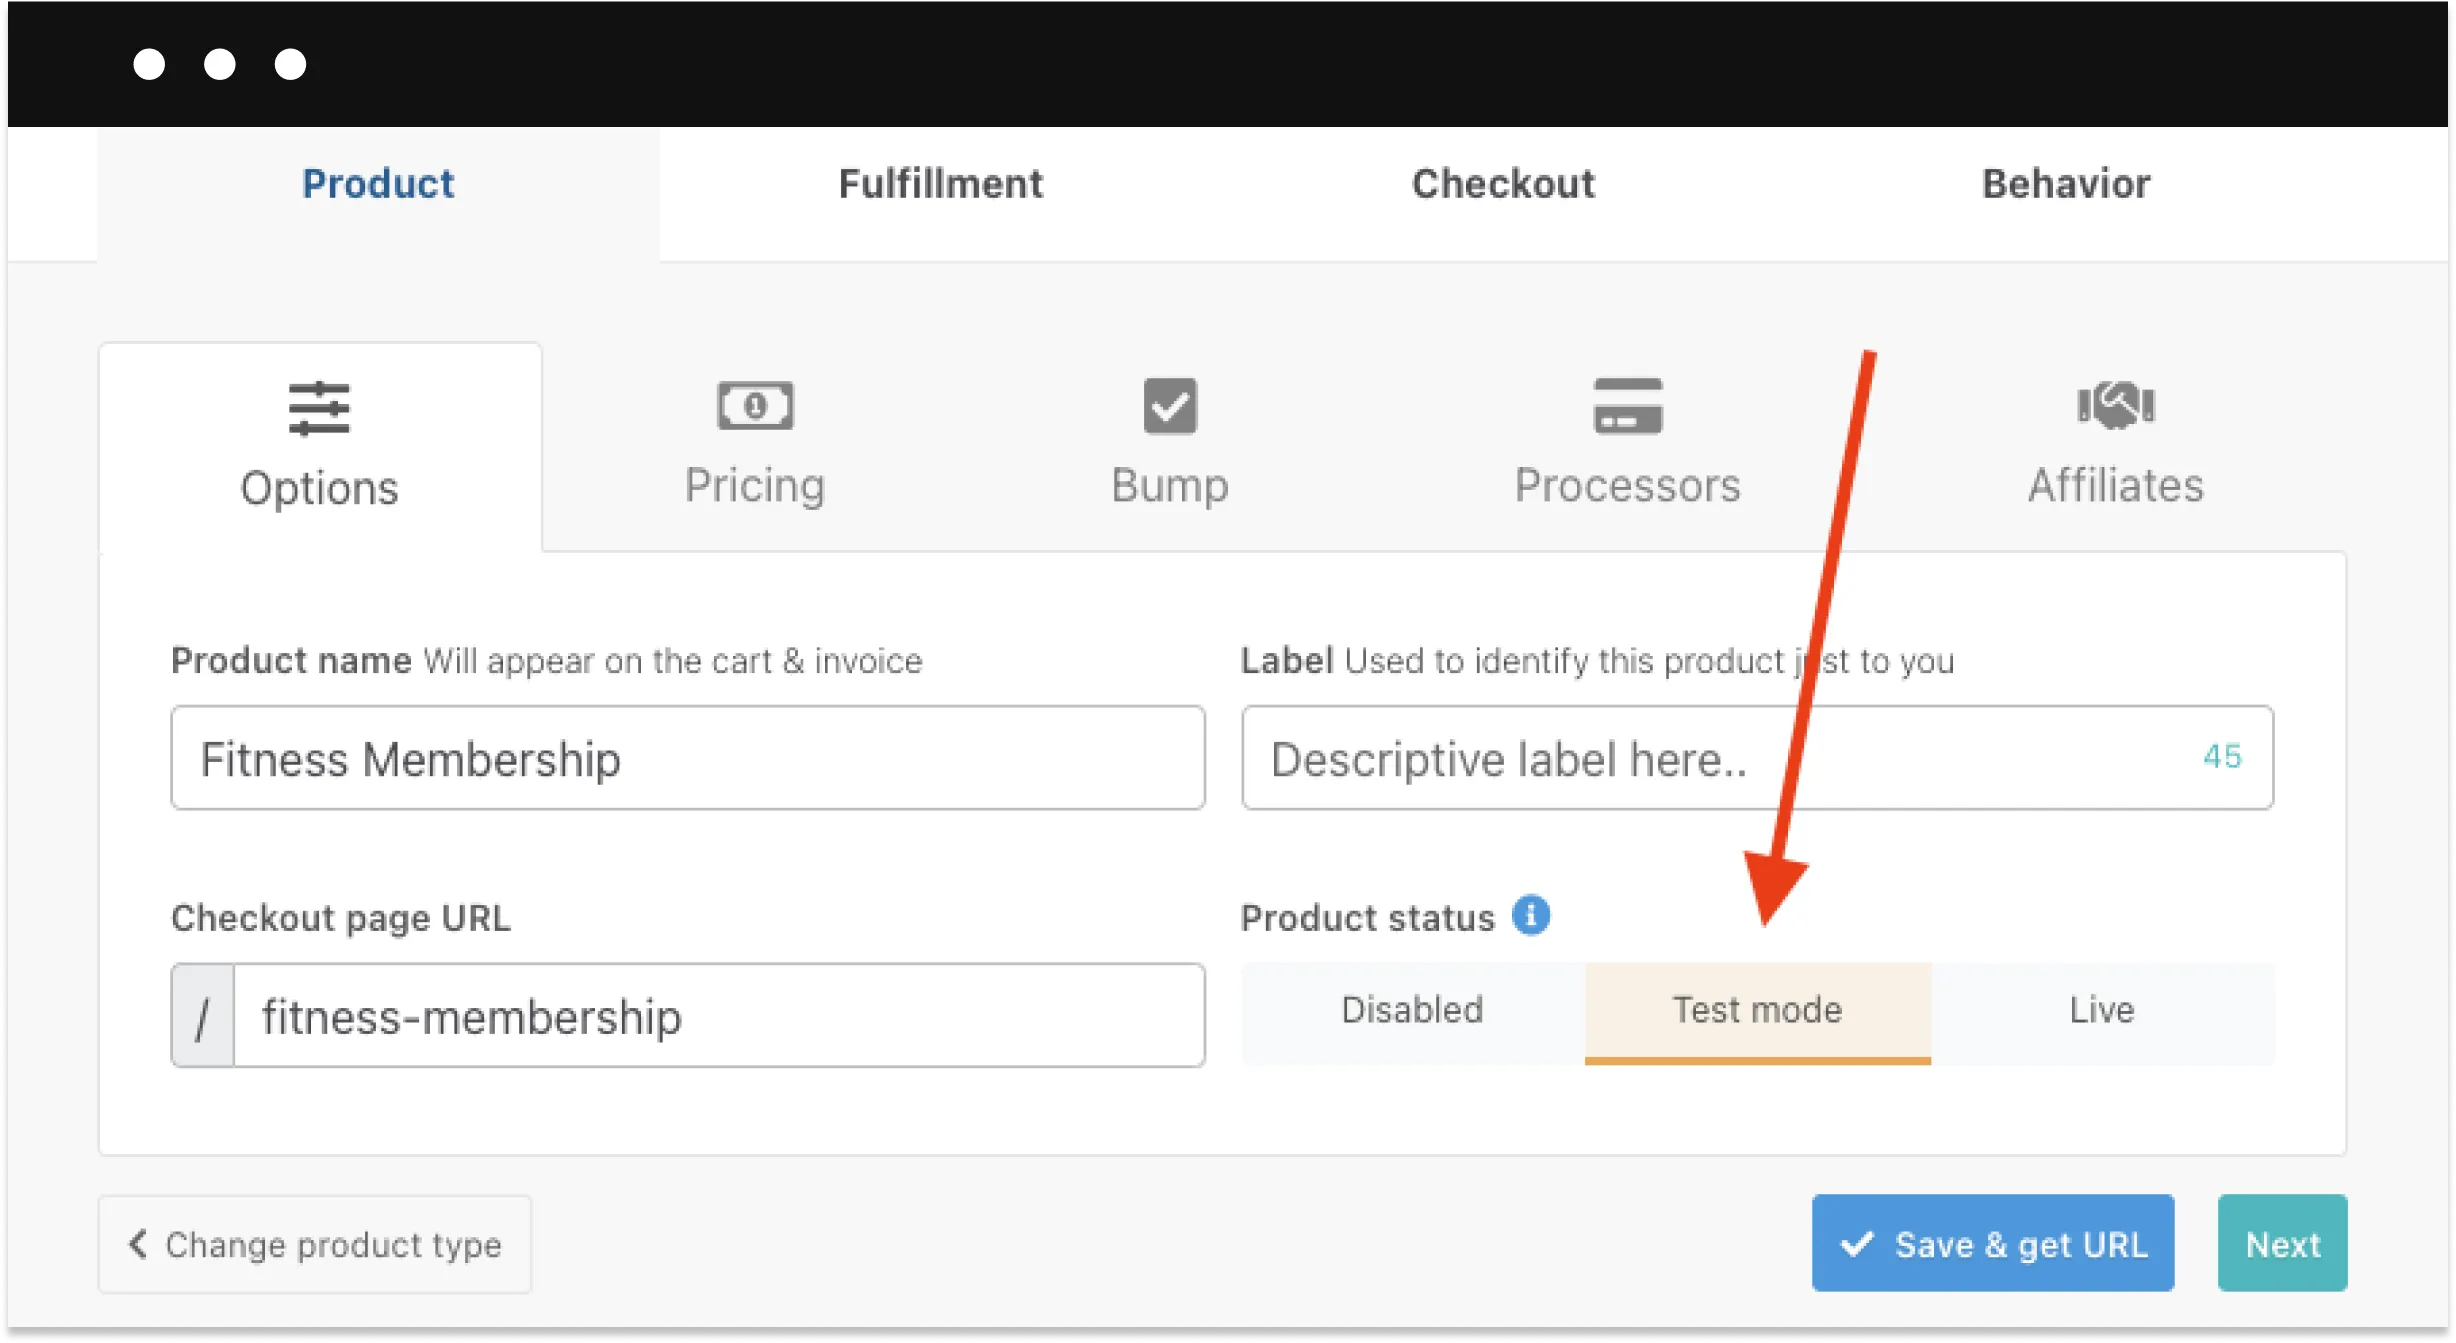Go to the Behavior tab
The width and height of the screenshot is (2456, 1343).
(x=2066, y=184)
